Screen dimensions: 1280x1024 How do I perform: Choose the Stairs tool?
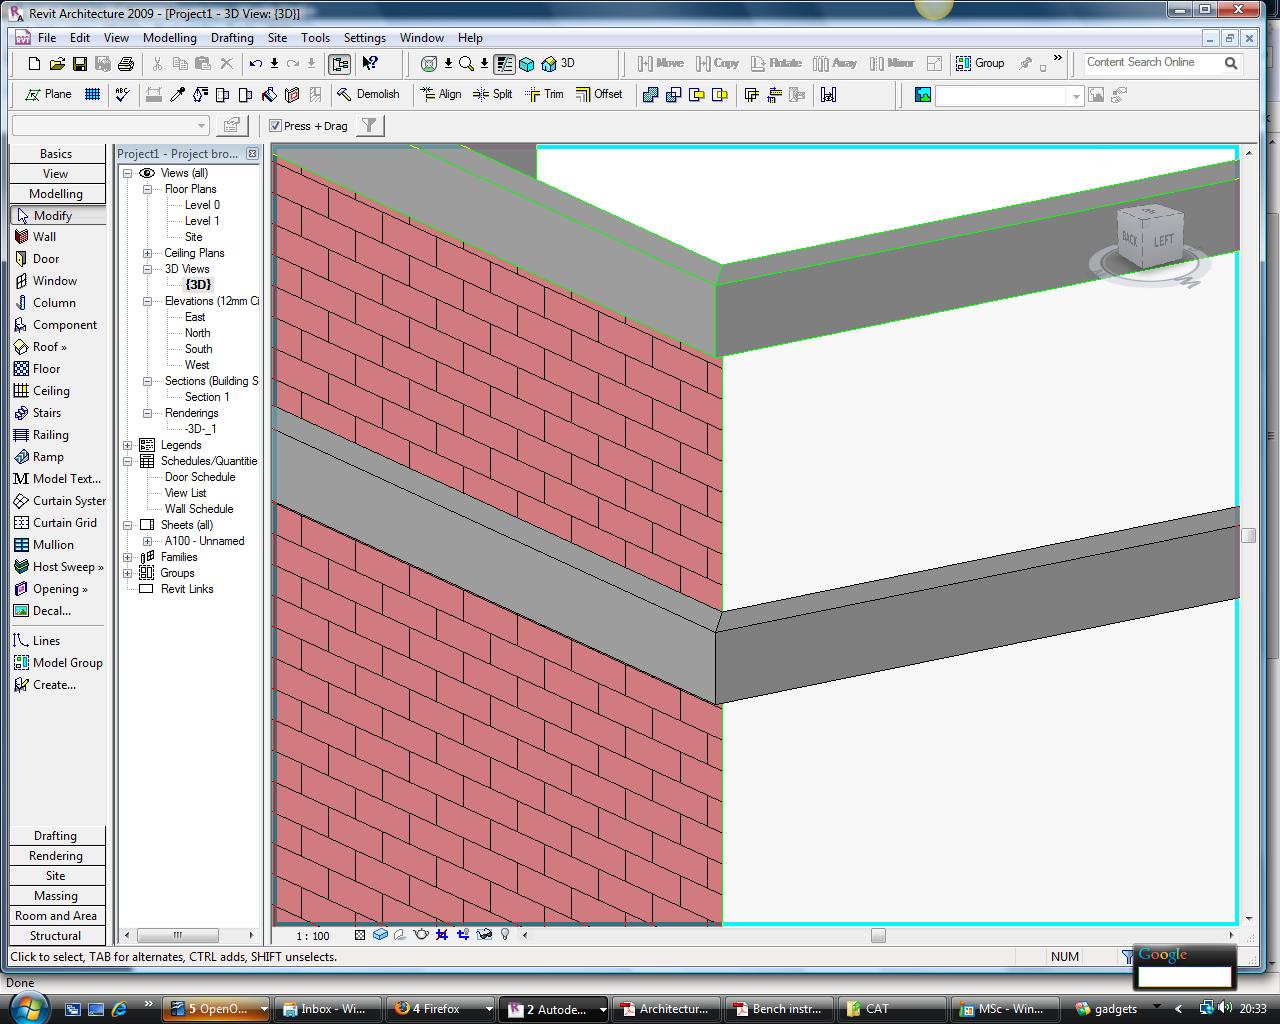(x=46, y=413)
